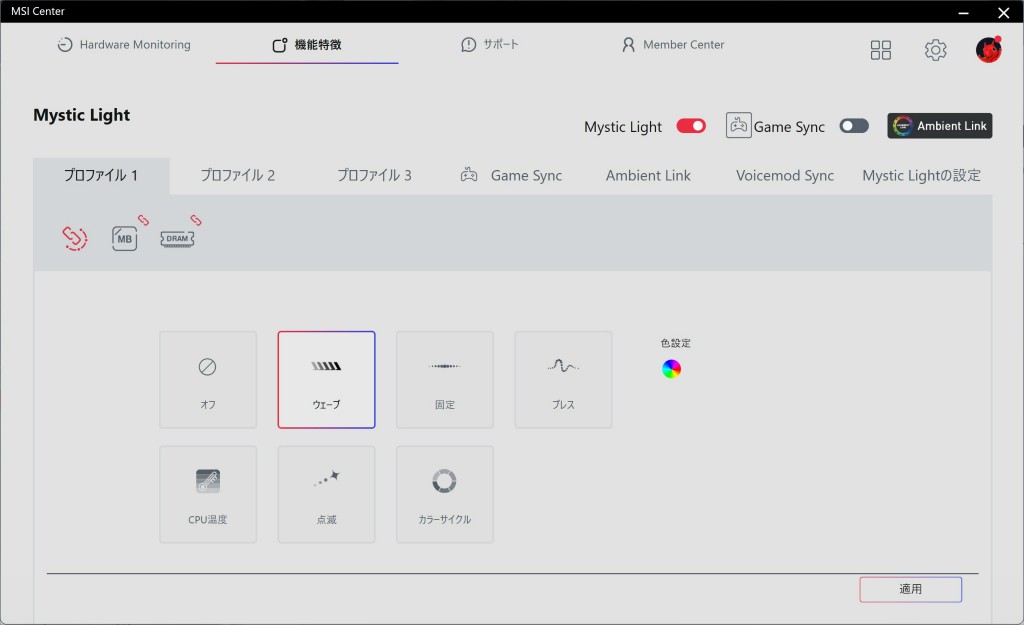Open the apps grid icon

tap(880, 50)
